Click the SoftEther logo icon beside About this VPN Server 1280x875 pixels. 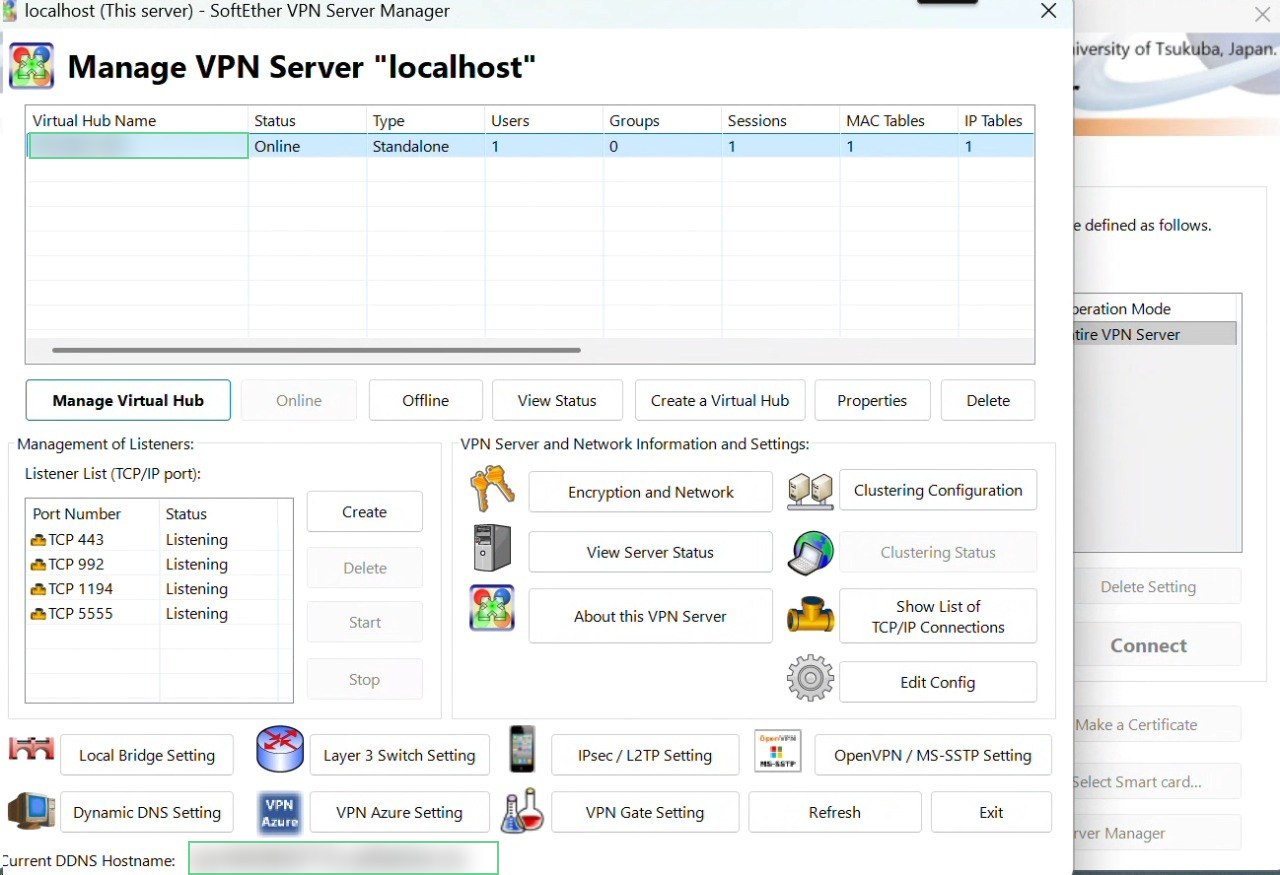tap(492, 608)
